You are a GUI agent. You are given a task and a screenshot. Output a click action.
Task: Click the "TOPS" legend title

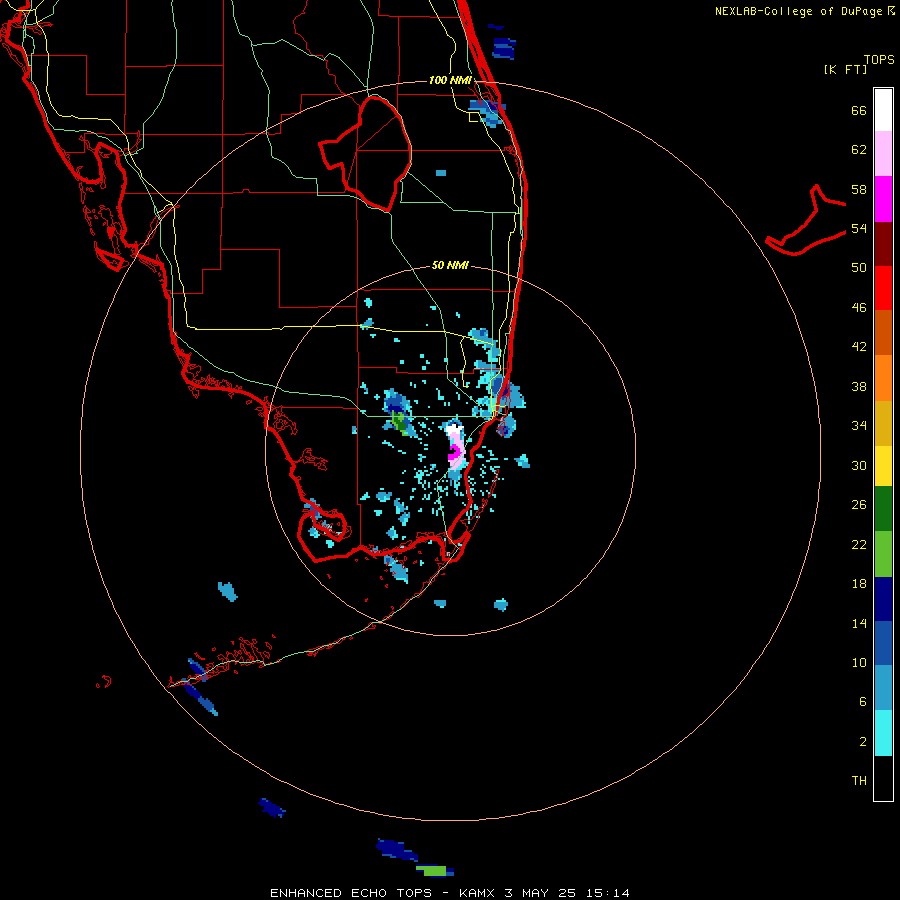(x=879, y=59)
